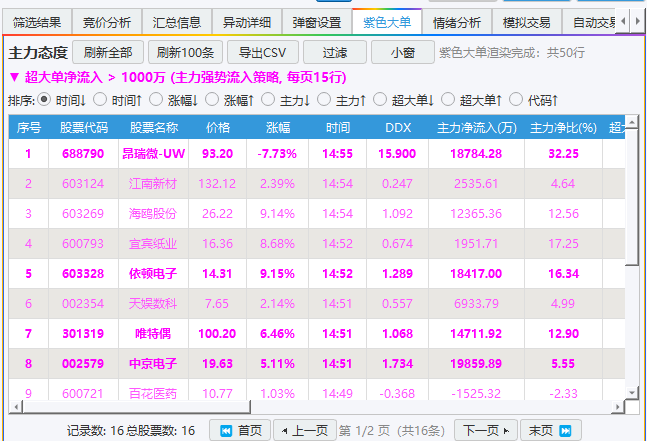This screenshot has height=441, width=647.
Task: Click stock name 江南新材
Action: pyautogui.click(x=153, y=184)
